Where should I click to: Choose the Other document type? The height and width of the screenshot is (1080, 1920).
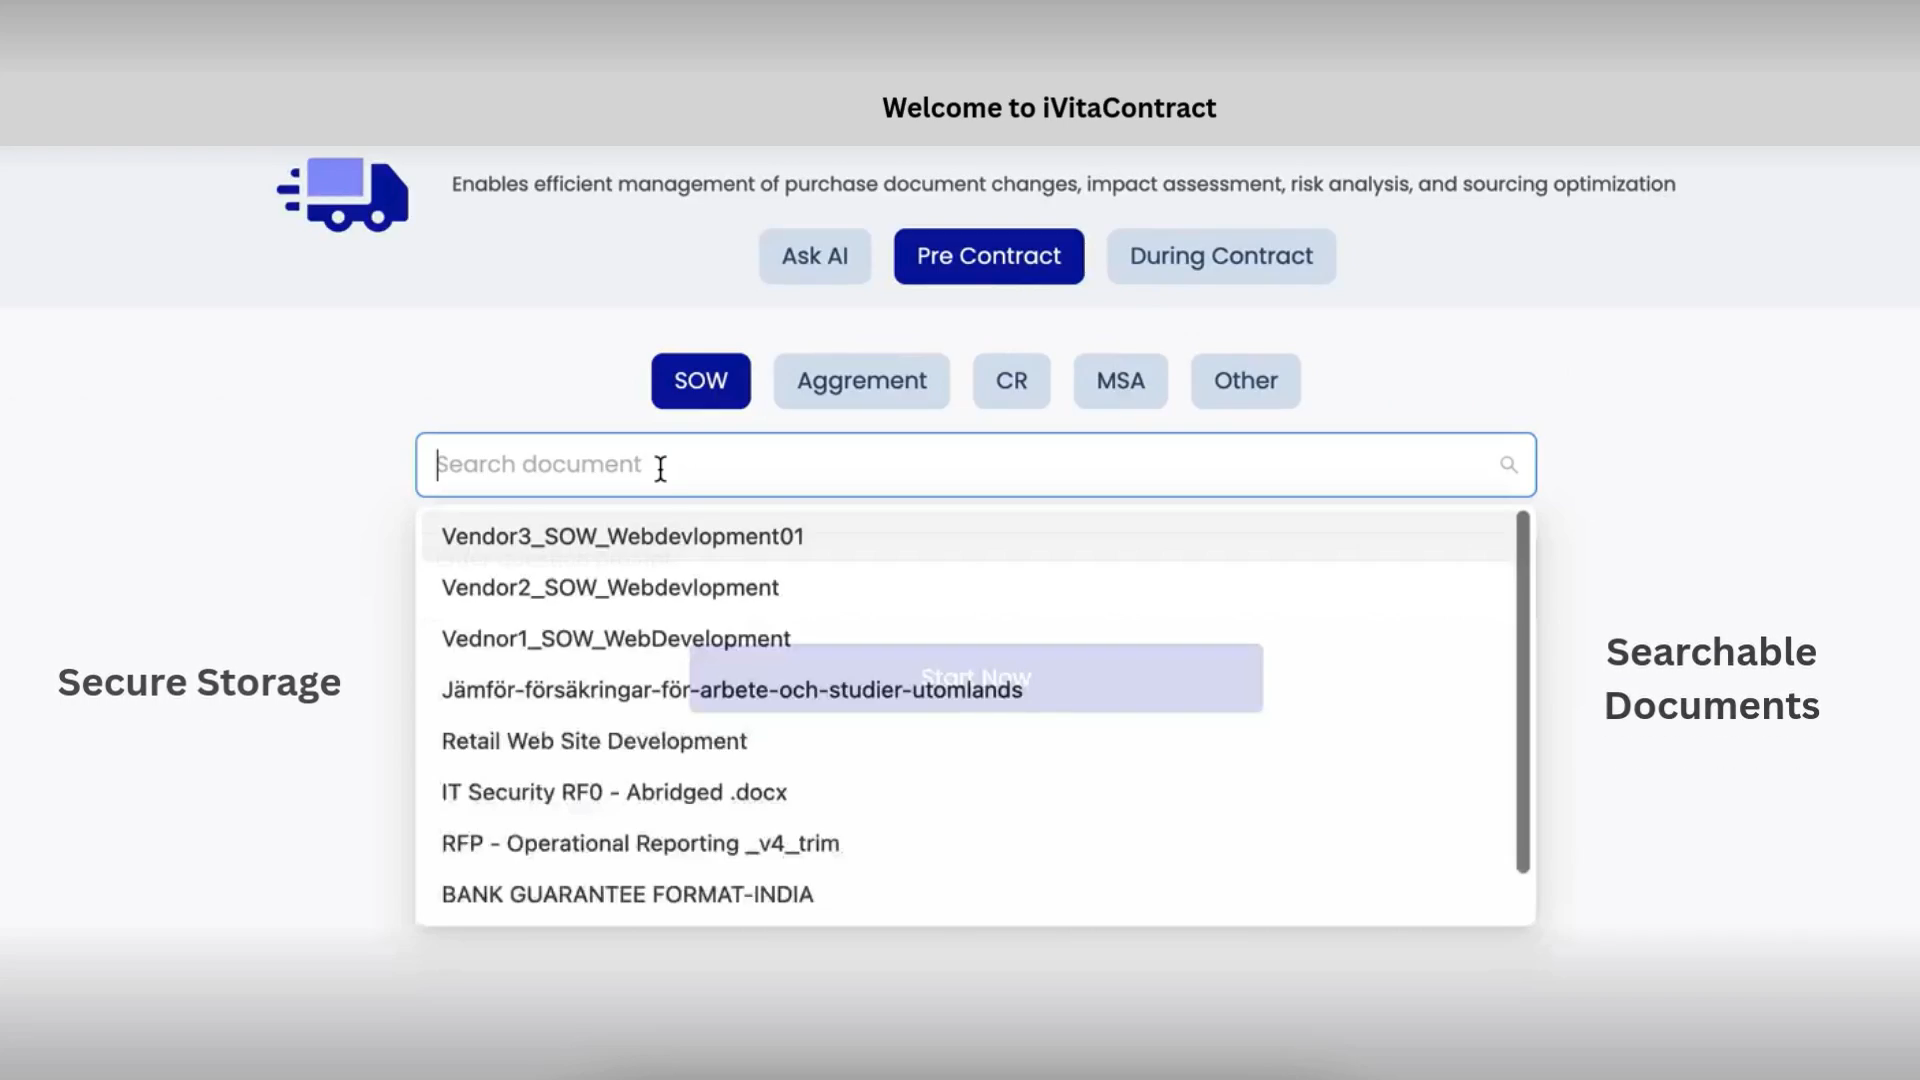point(1245,381)
